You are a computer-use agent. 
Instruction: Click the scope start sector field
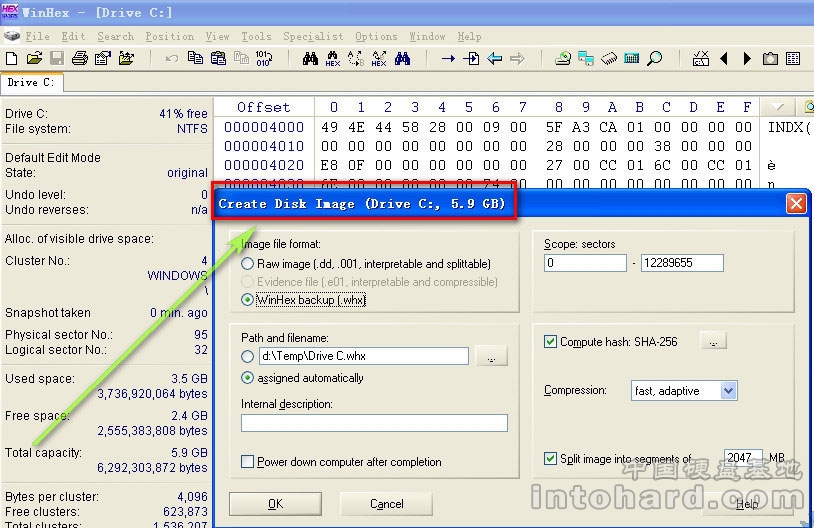(x=585, y=263)
